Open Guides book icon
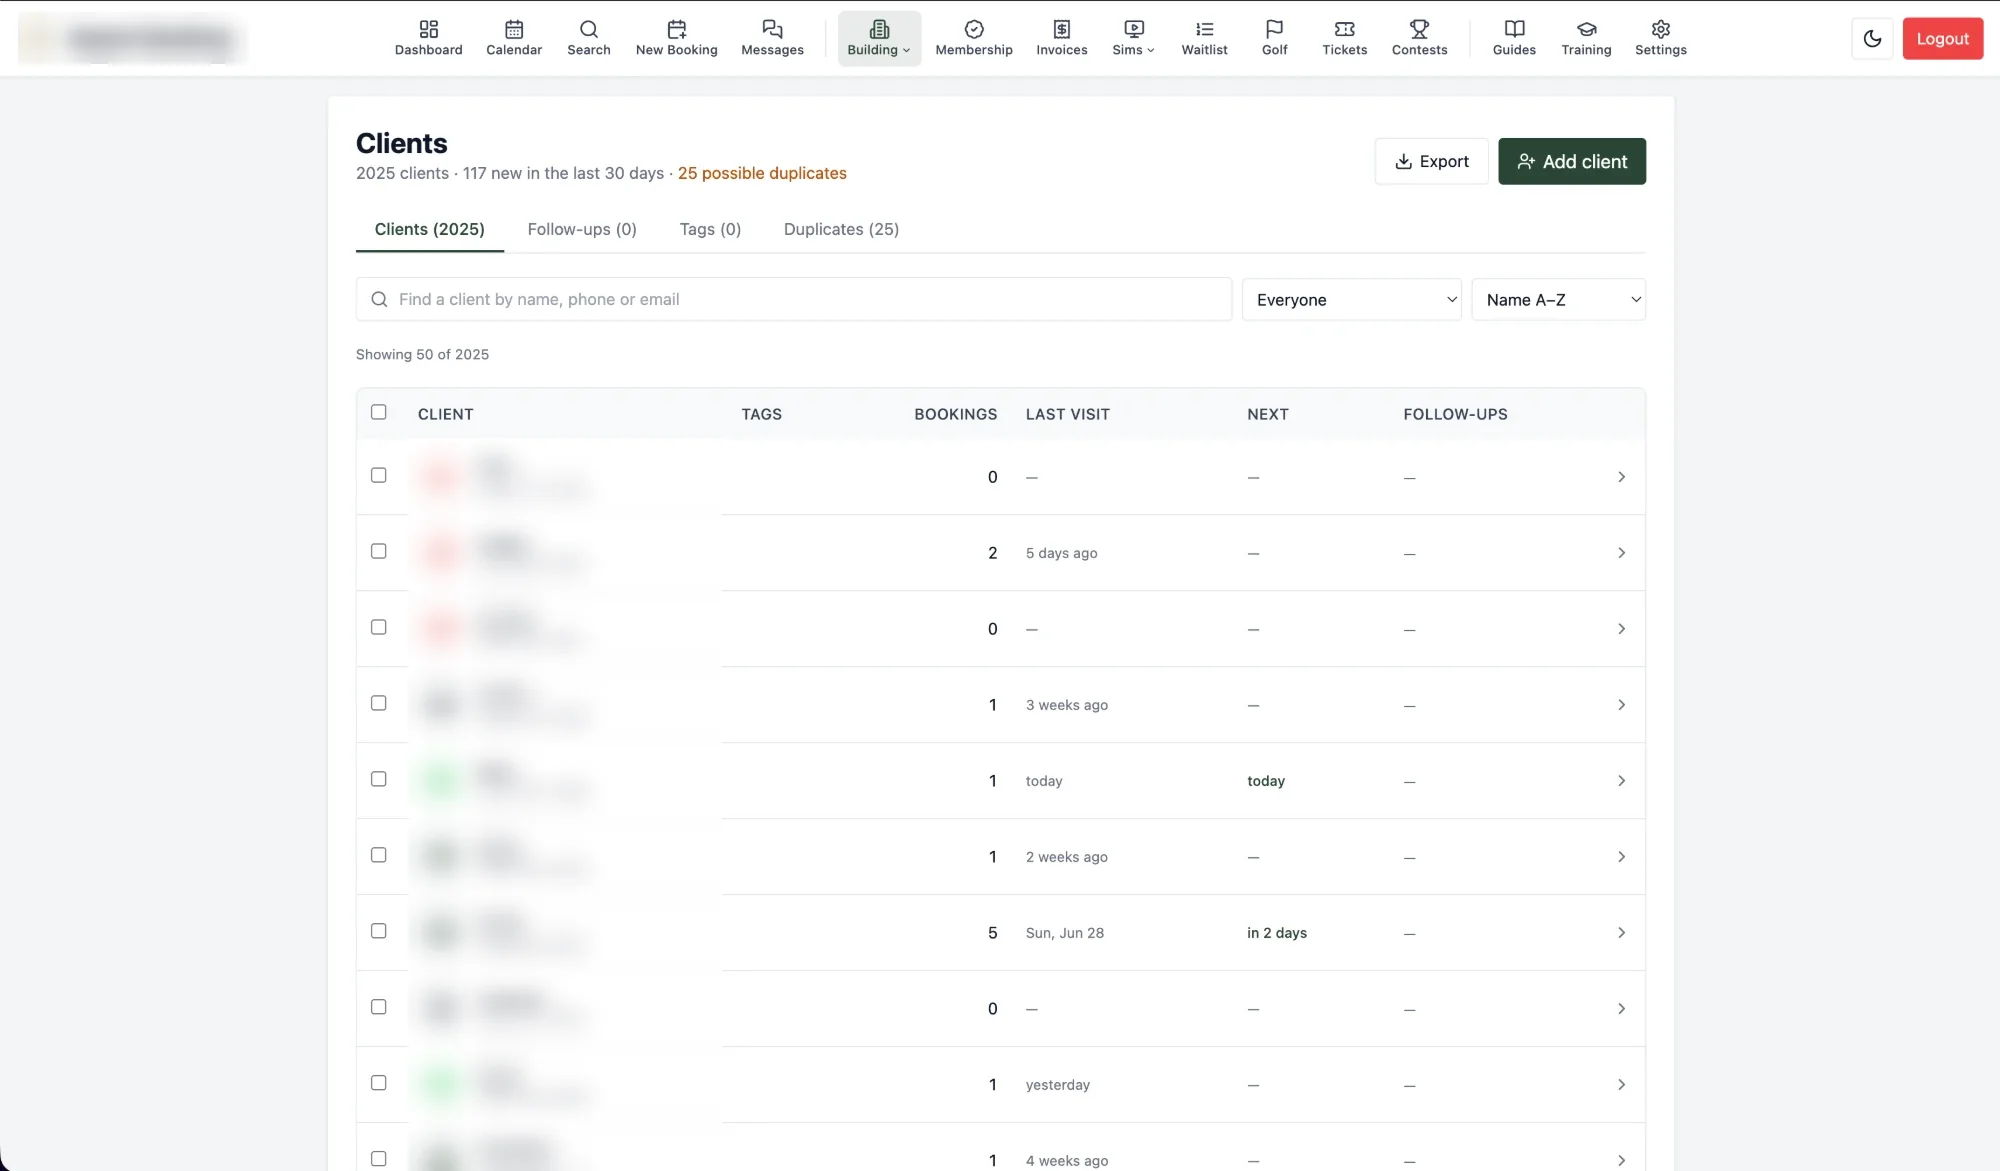Image resolution: width=2000 pixels, height=1171 pixels. [1514, 38]
